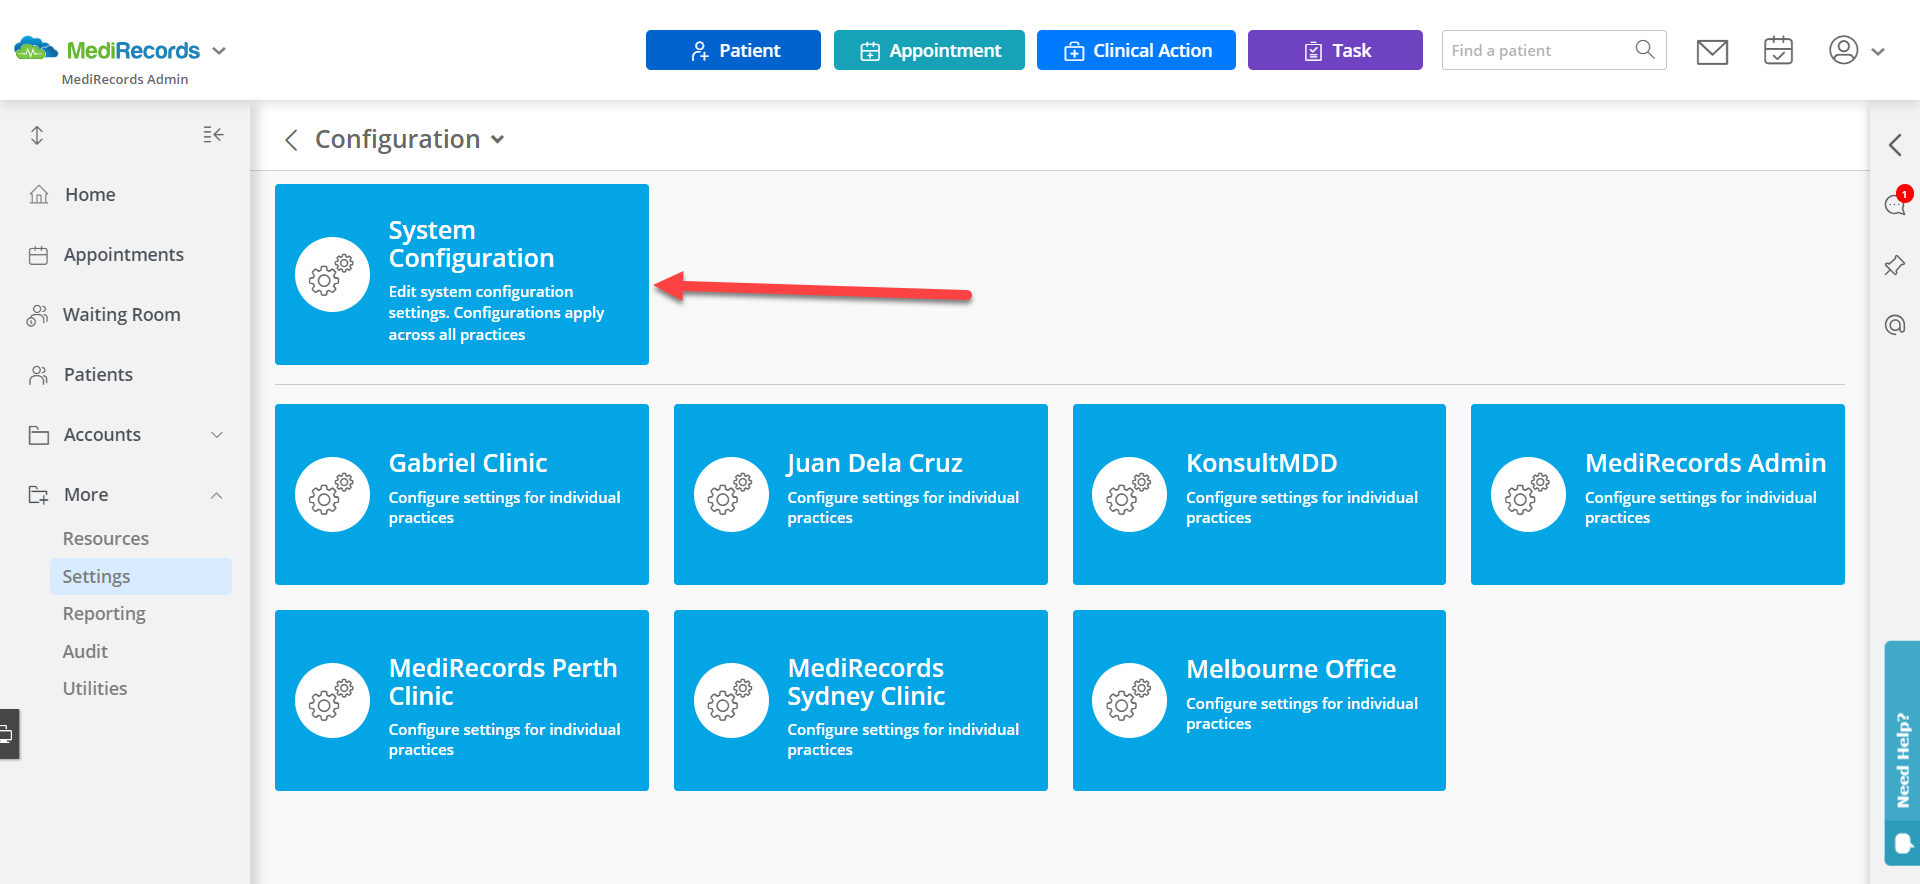Click the up-down reorder arrows icon in sidebar
This screenshot has height=884, width=1920.
37,135
